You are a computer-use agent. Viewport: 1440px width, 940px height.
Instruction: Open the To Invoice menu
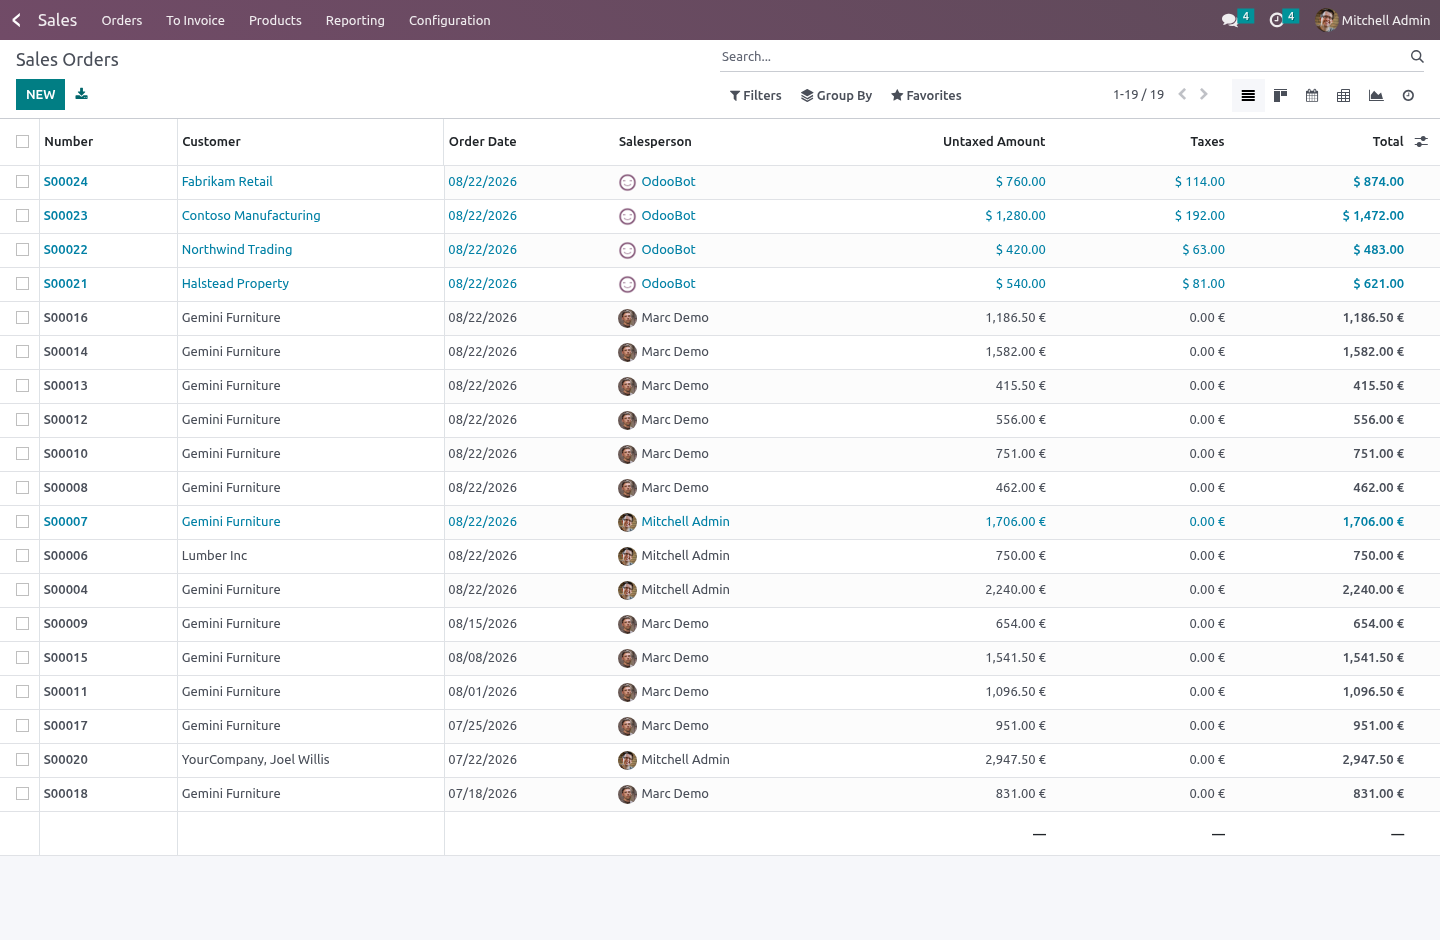(x=195, y=20)
